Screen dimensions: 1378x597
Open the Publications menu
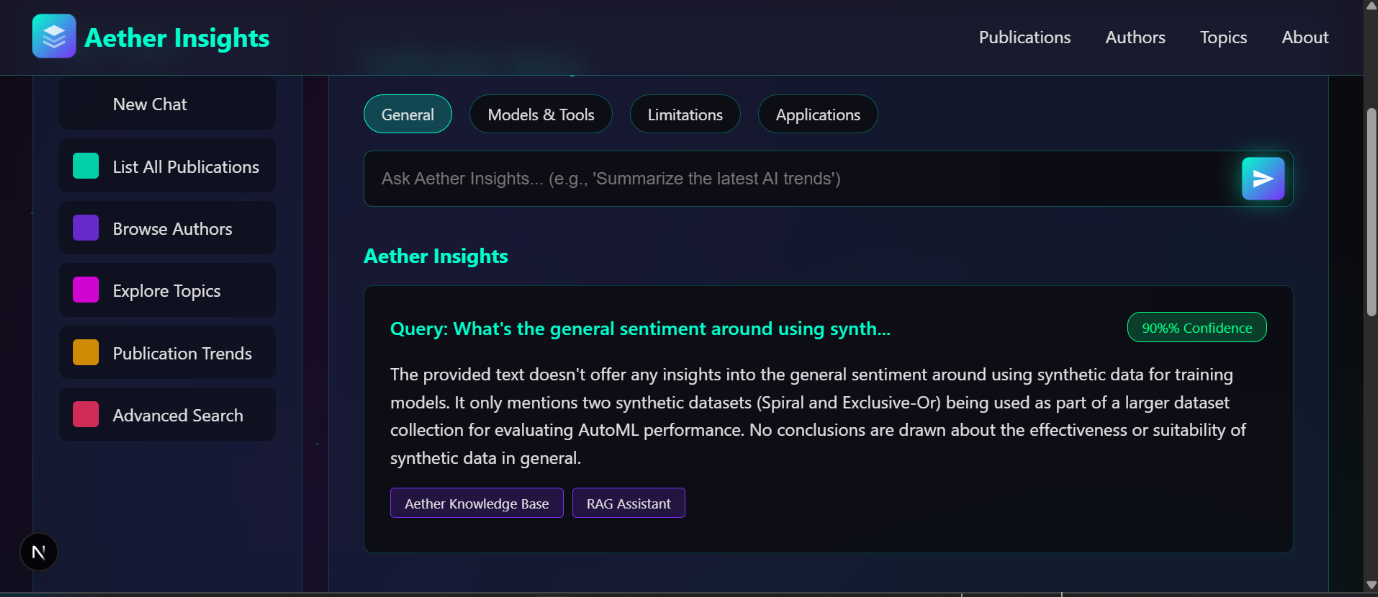pyautogui.click(x=1024, y=37)
